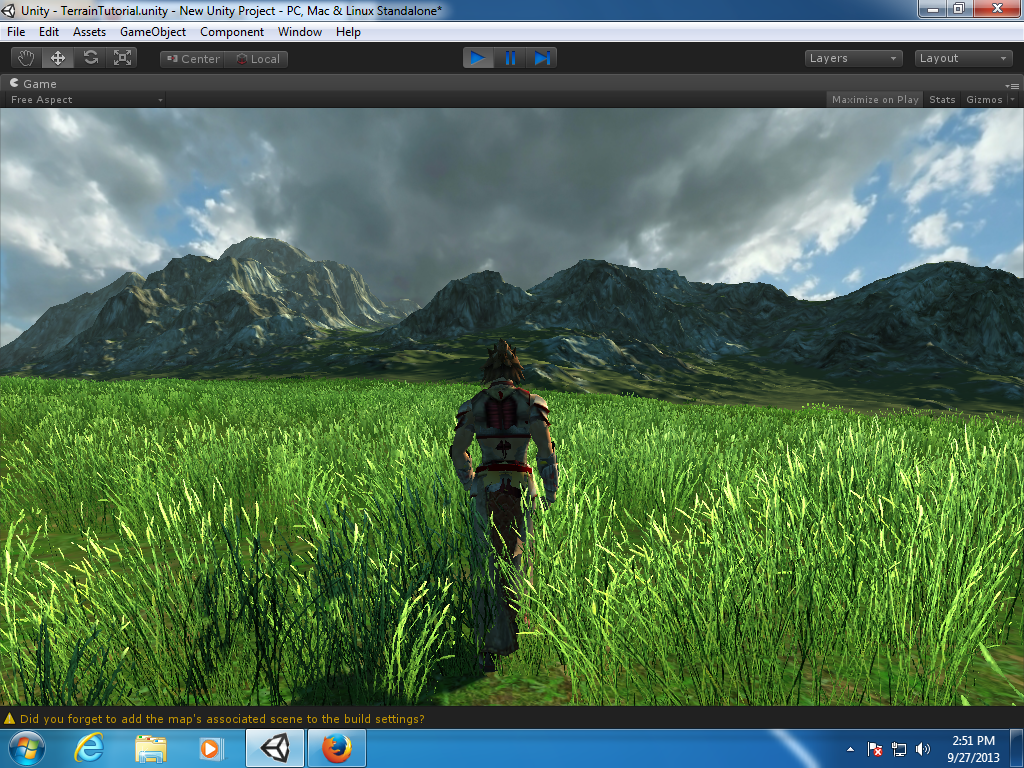Click the Play button
The height and width of the screenshot is (768, 1024).
(x=478, y=58)
